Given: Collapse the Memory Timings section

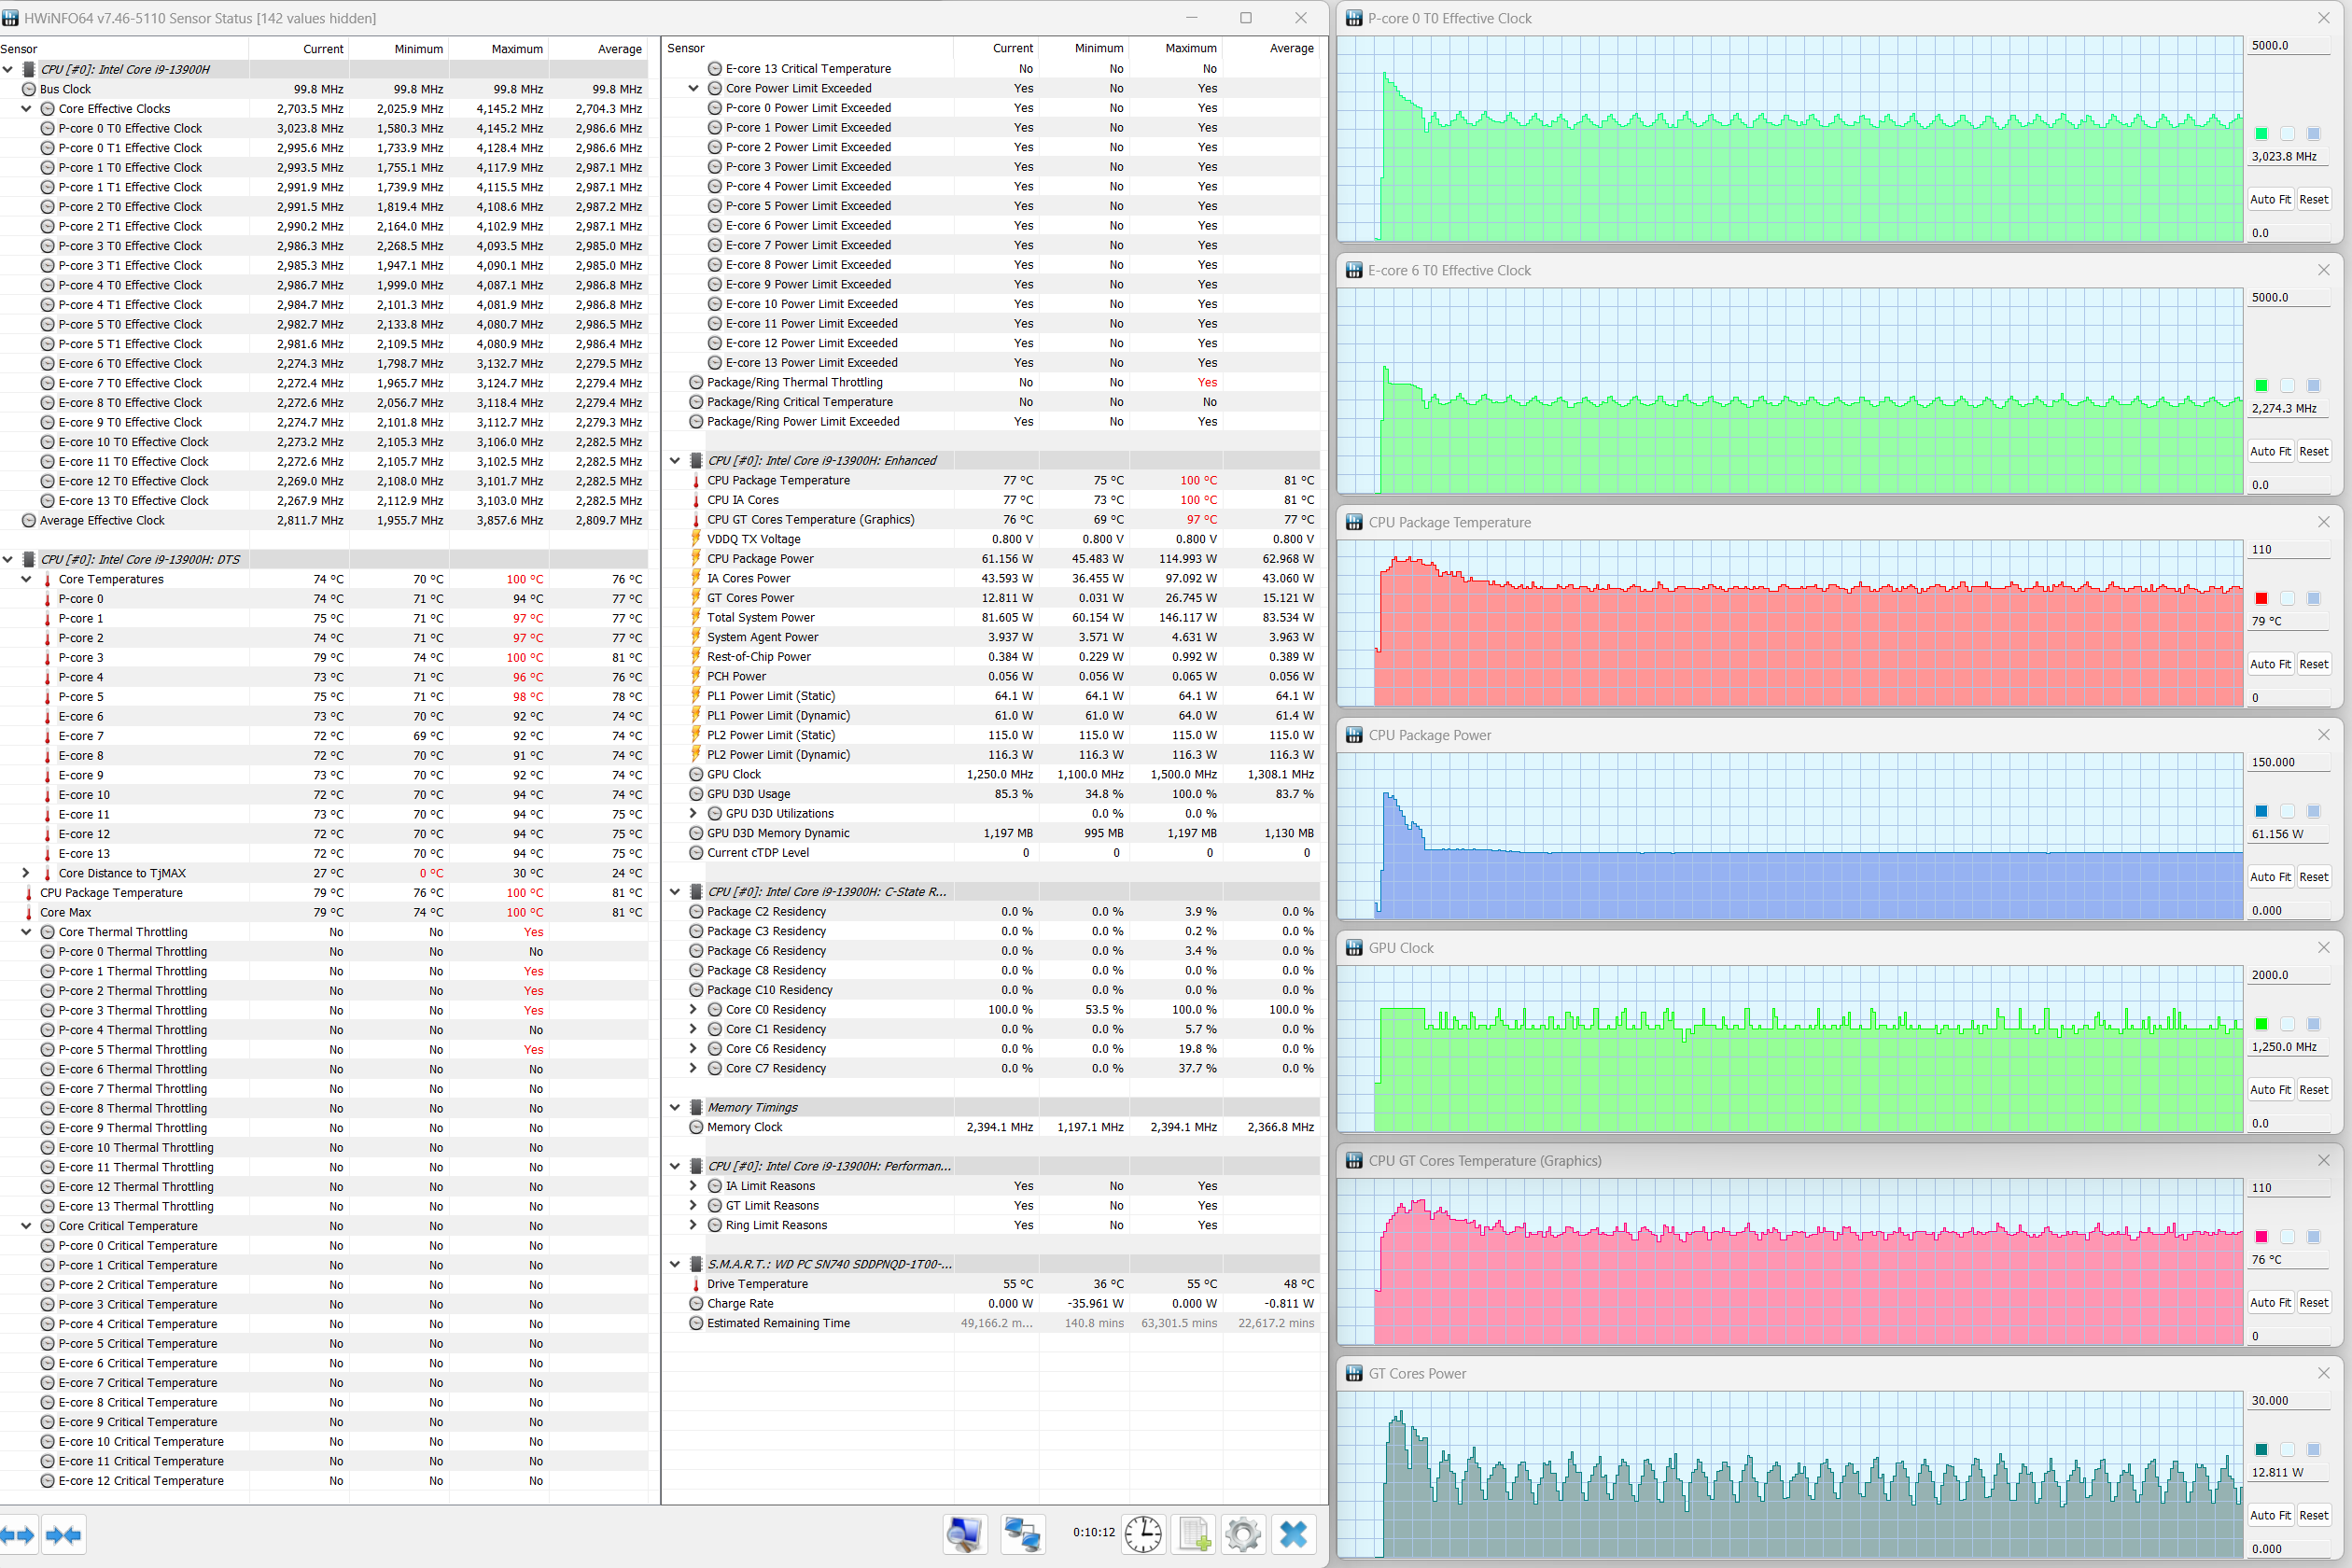Looking at the screenshot, I should [x=675, y=1107].
